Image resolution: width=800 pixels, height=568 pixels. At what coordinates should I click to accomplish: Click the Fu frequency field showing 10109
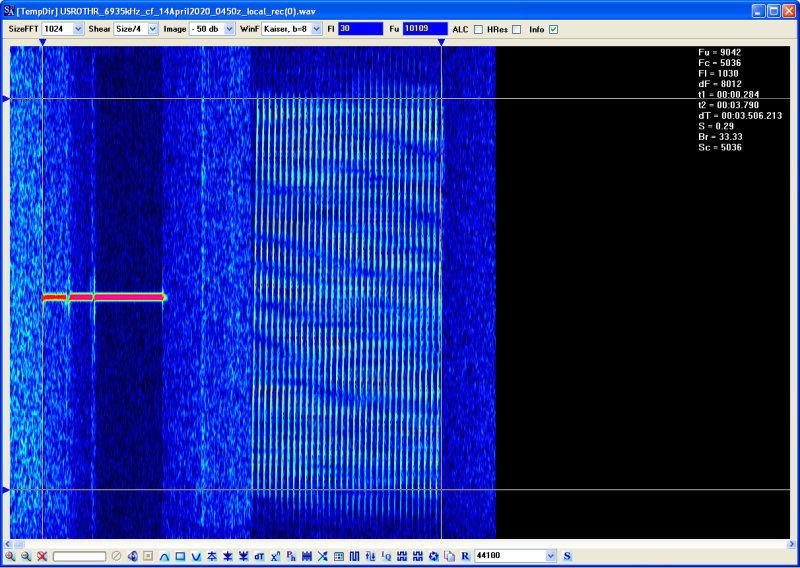click(x=425, y=29)
